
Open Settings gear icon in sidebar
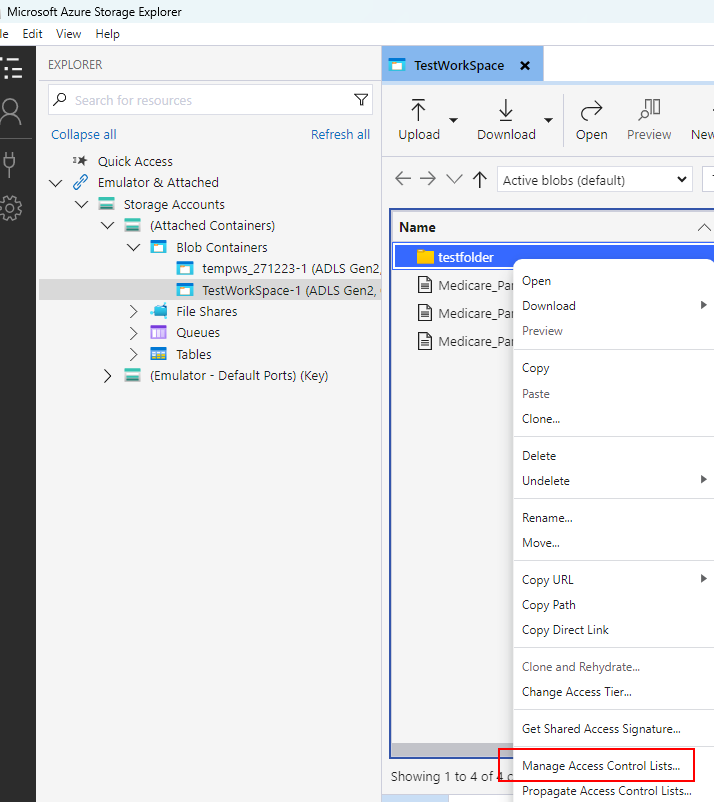click(x=11, y=208)
